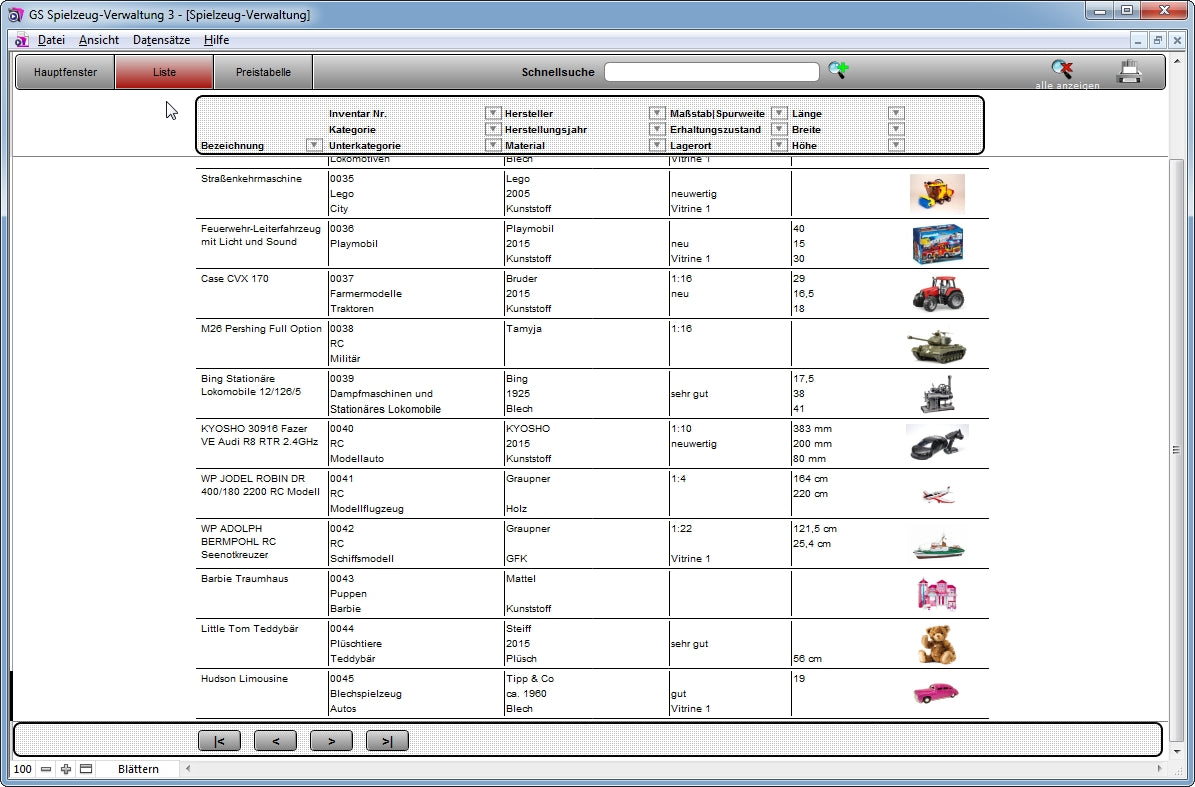Click the Schnellsuche input field
Image resolution: width=1195 pixels, height=787 pixels.
tap(711, 72)
